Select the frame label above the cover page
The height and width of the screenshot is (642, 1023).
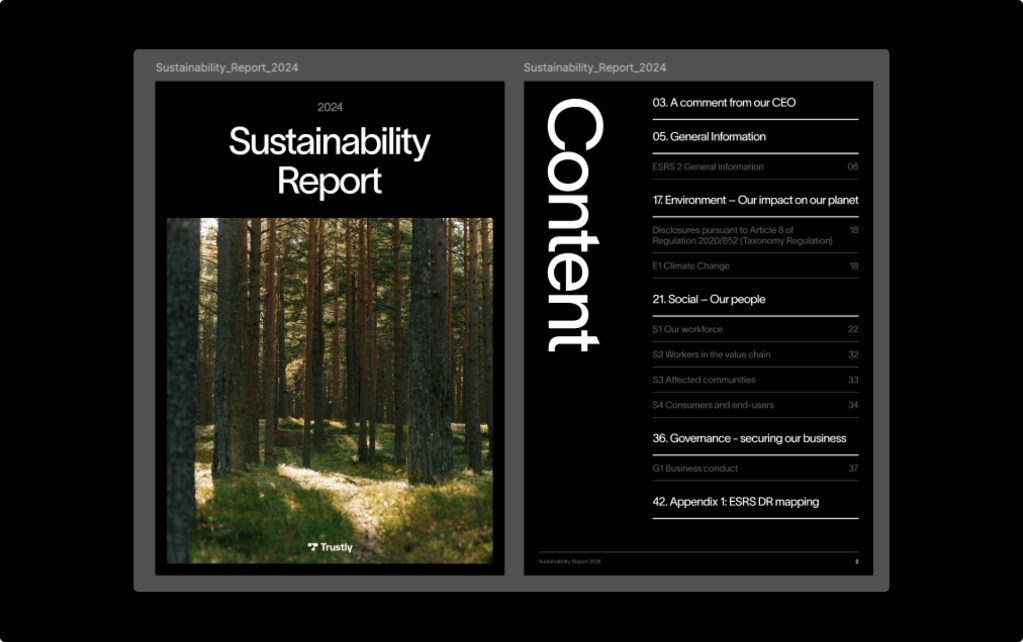click(x=227, y=67)
